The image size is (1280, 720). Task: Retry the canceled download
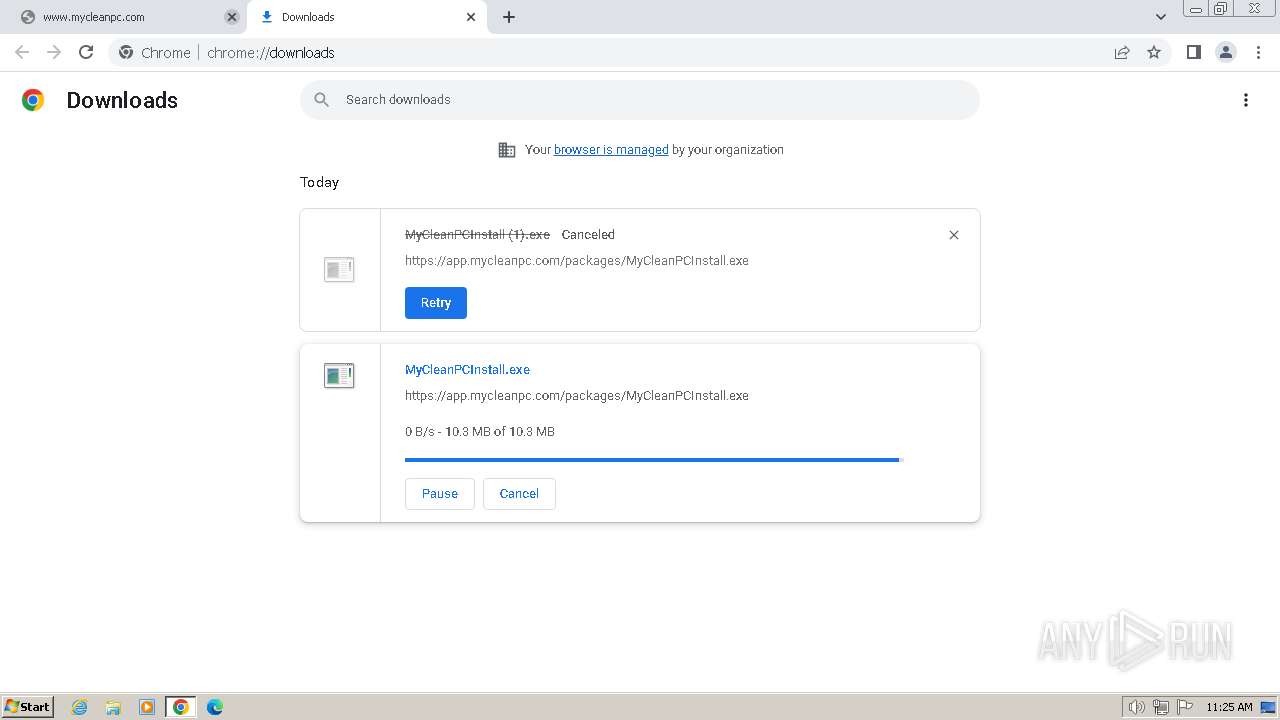(x=436, y=303)
